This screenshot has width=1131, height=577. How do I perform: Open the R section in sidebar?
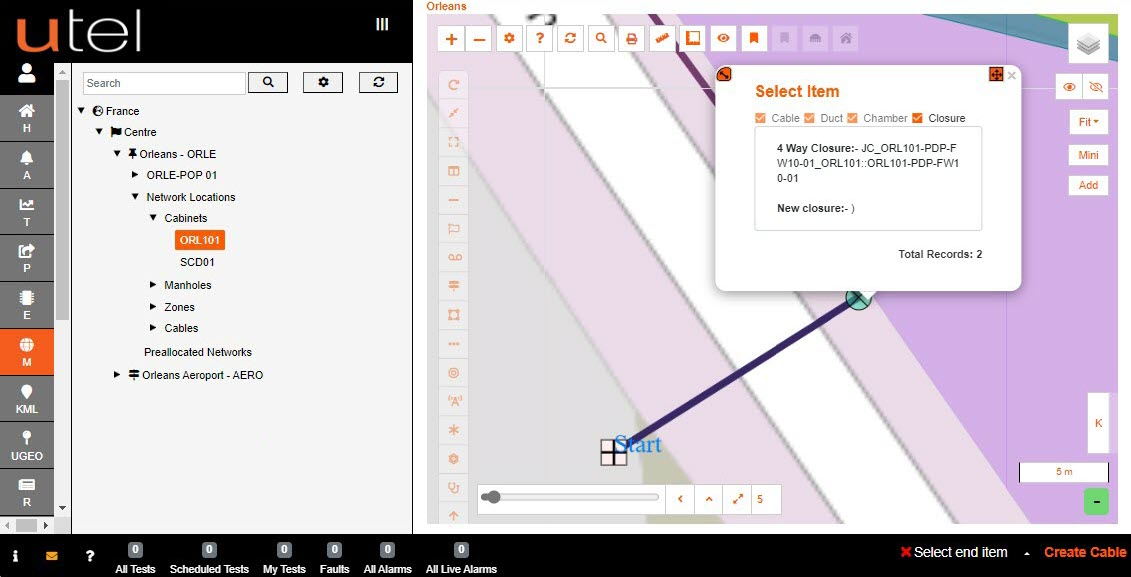click(x=27, y=493)
